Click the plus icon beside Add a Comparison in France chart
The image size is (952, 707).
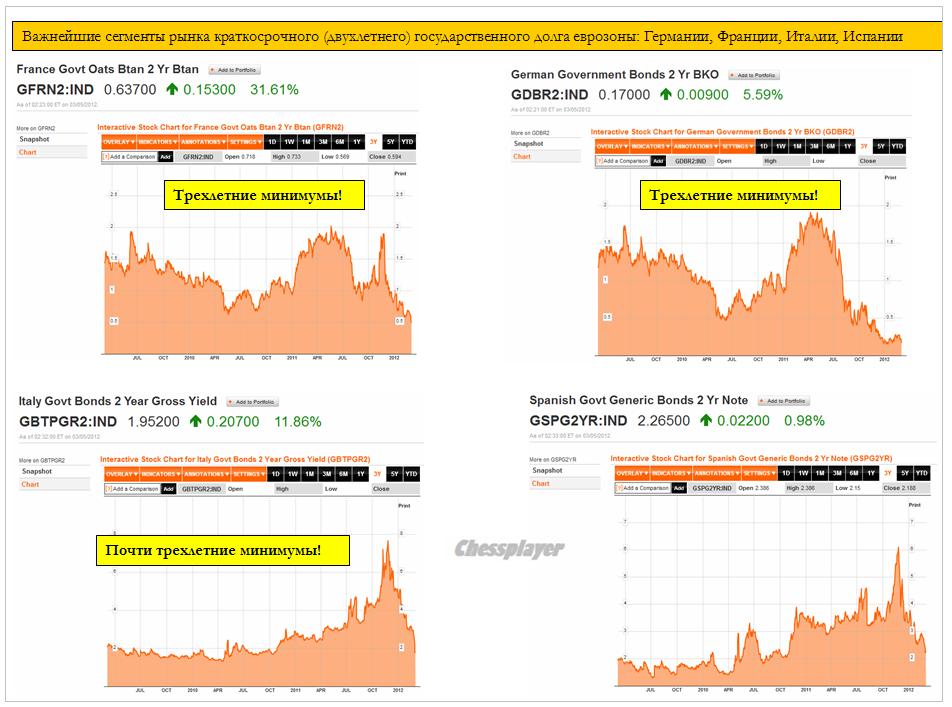point(106,157)
